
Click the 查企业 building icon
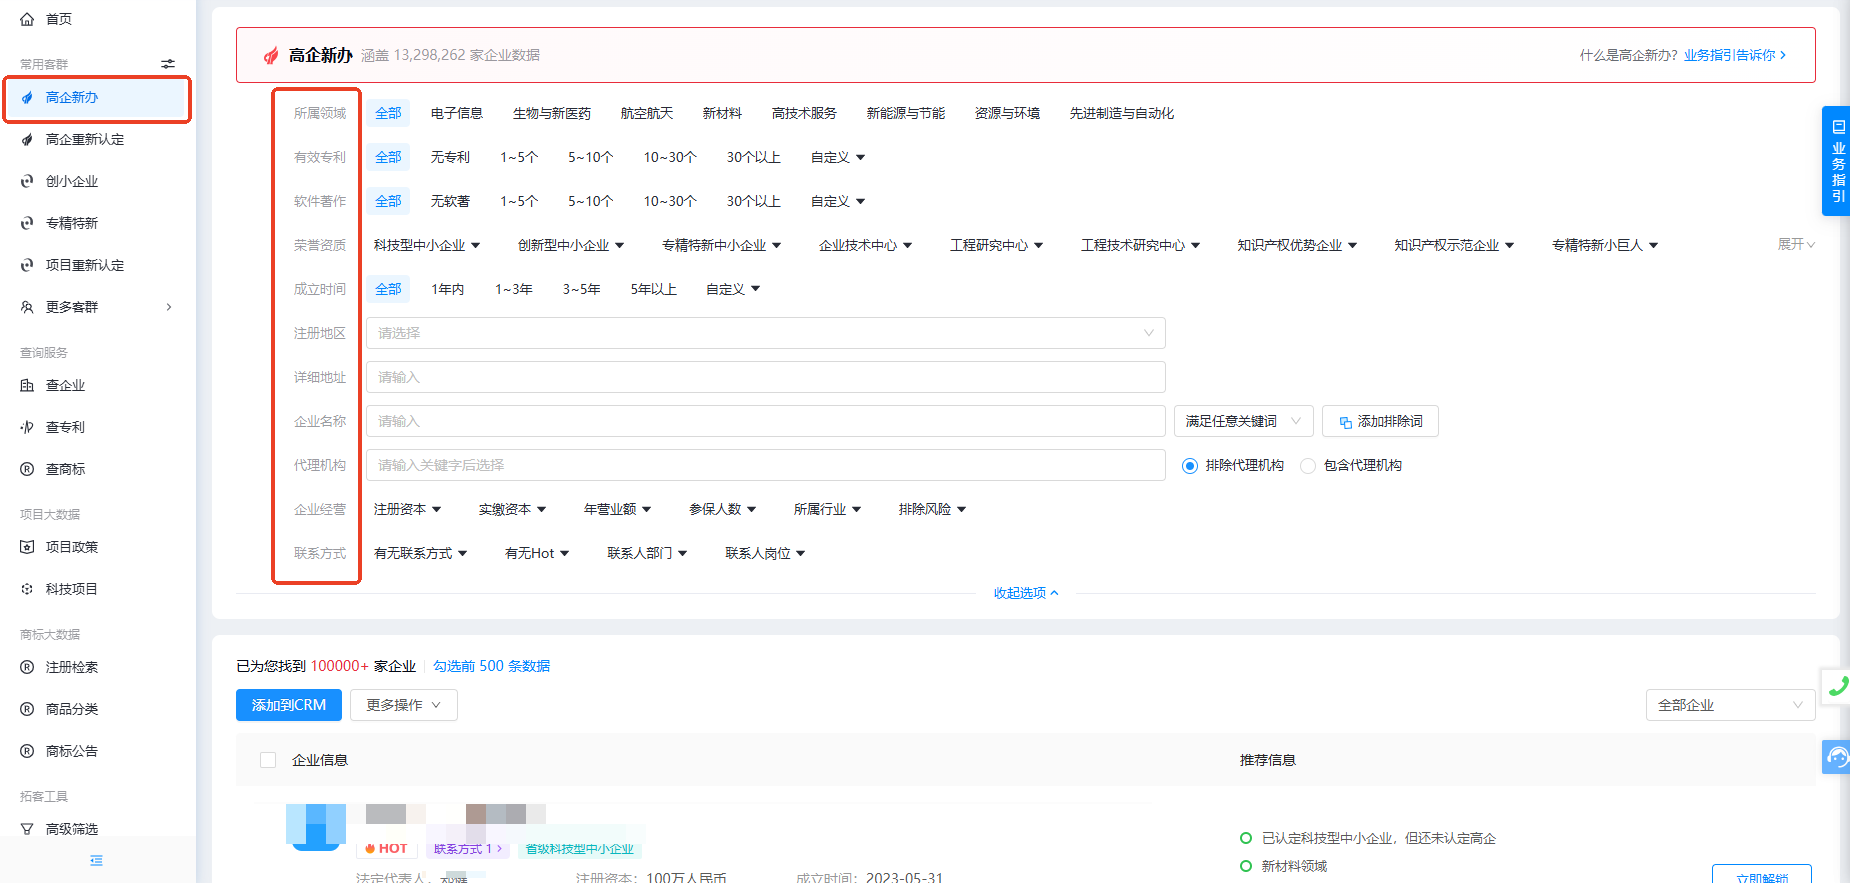27,385
